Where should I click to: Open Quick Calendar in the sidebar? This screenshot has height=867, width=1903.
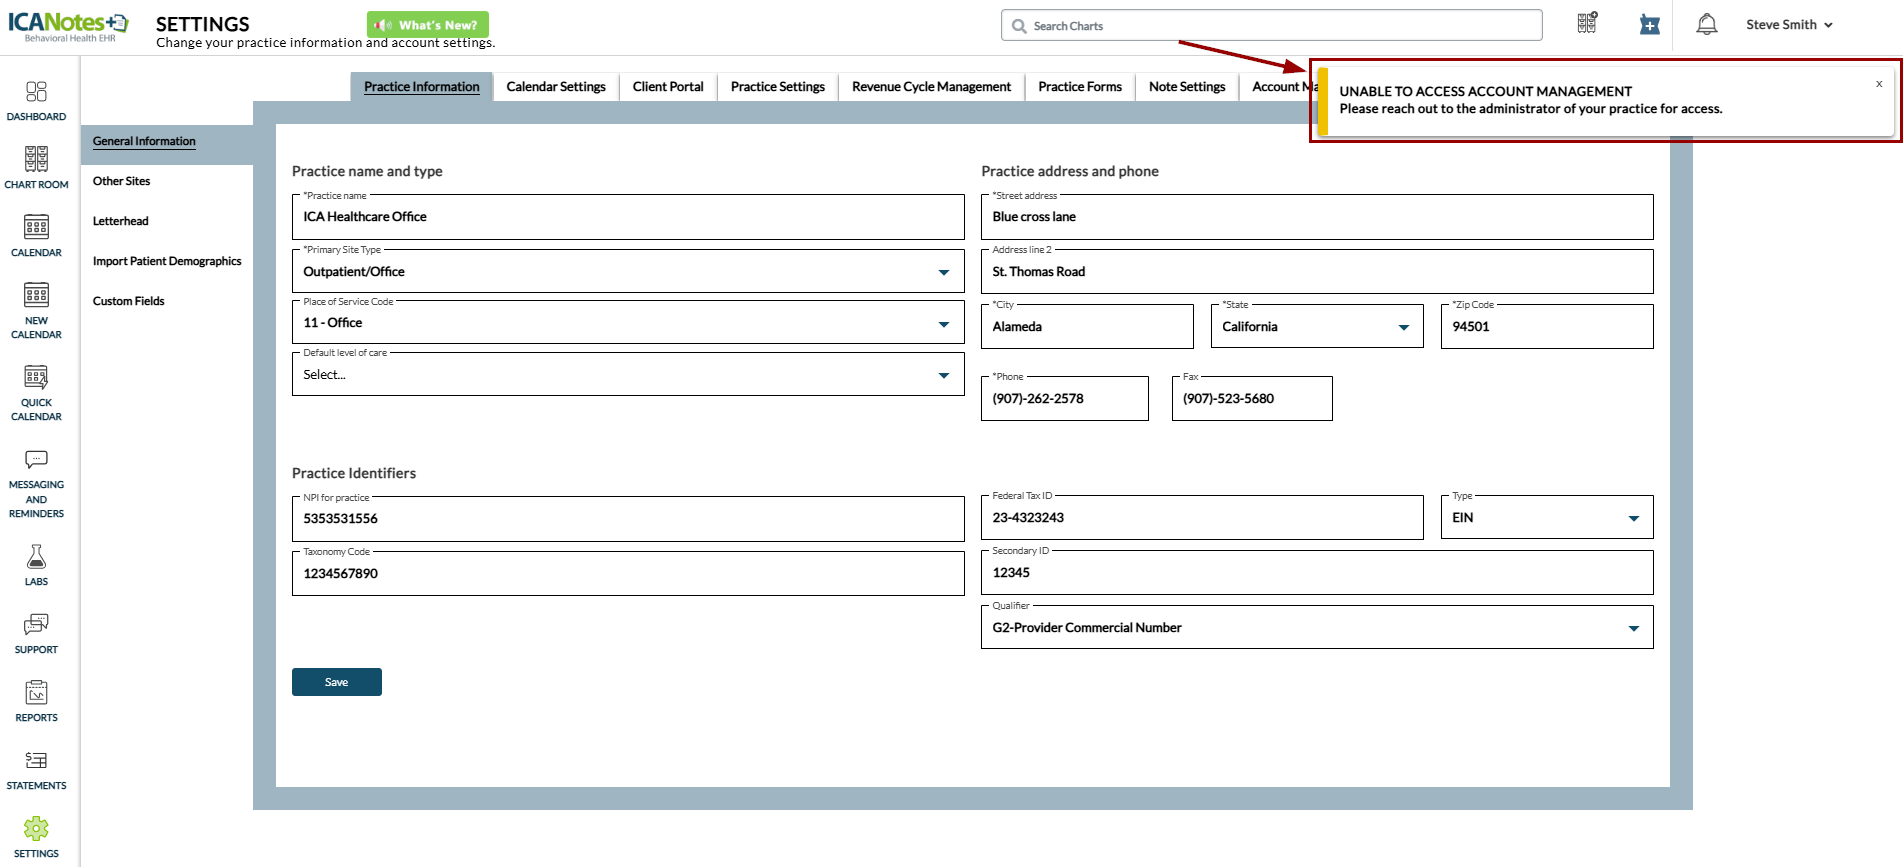click(36, 391)
